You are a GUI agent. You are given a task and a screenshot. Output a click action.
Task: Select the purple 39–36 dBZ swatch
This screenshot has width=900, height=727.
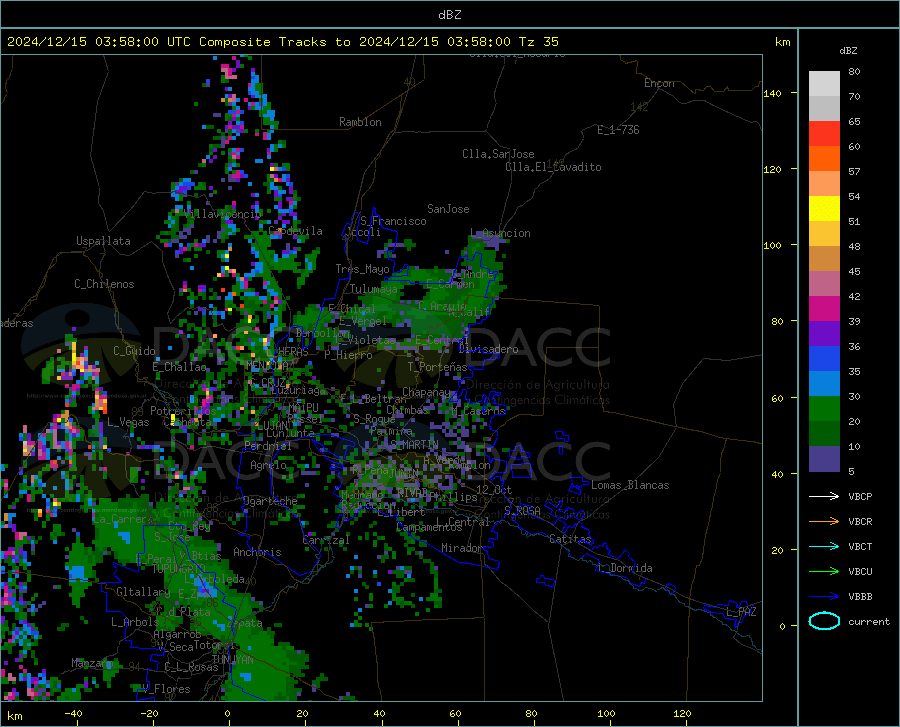pos(824,334)
